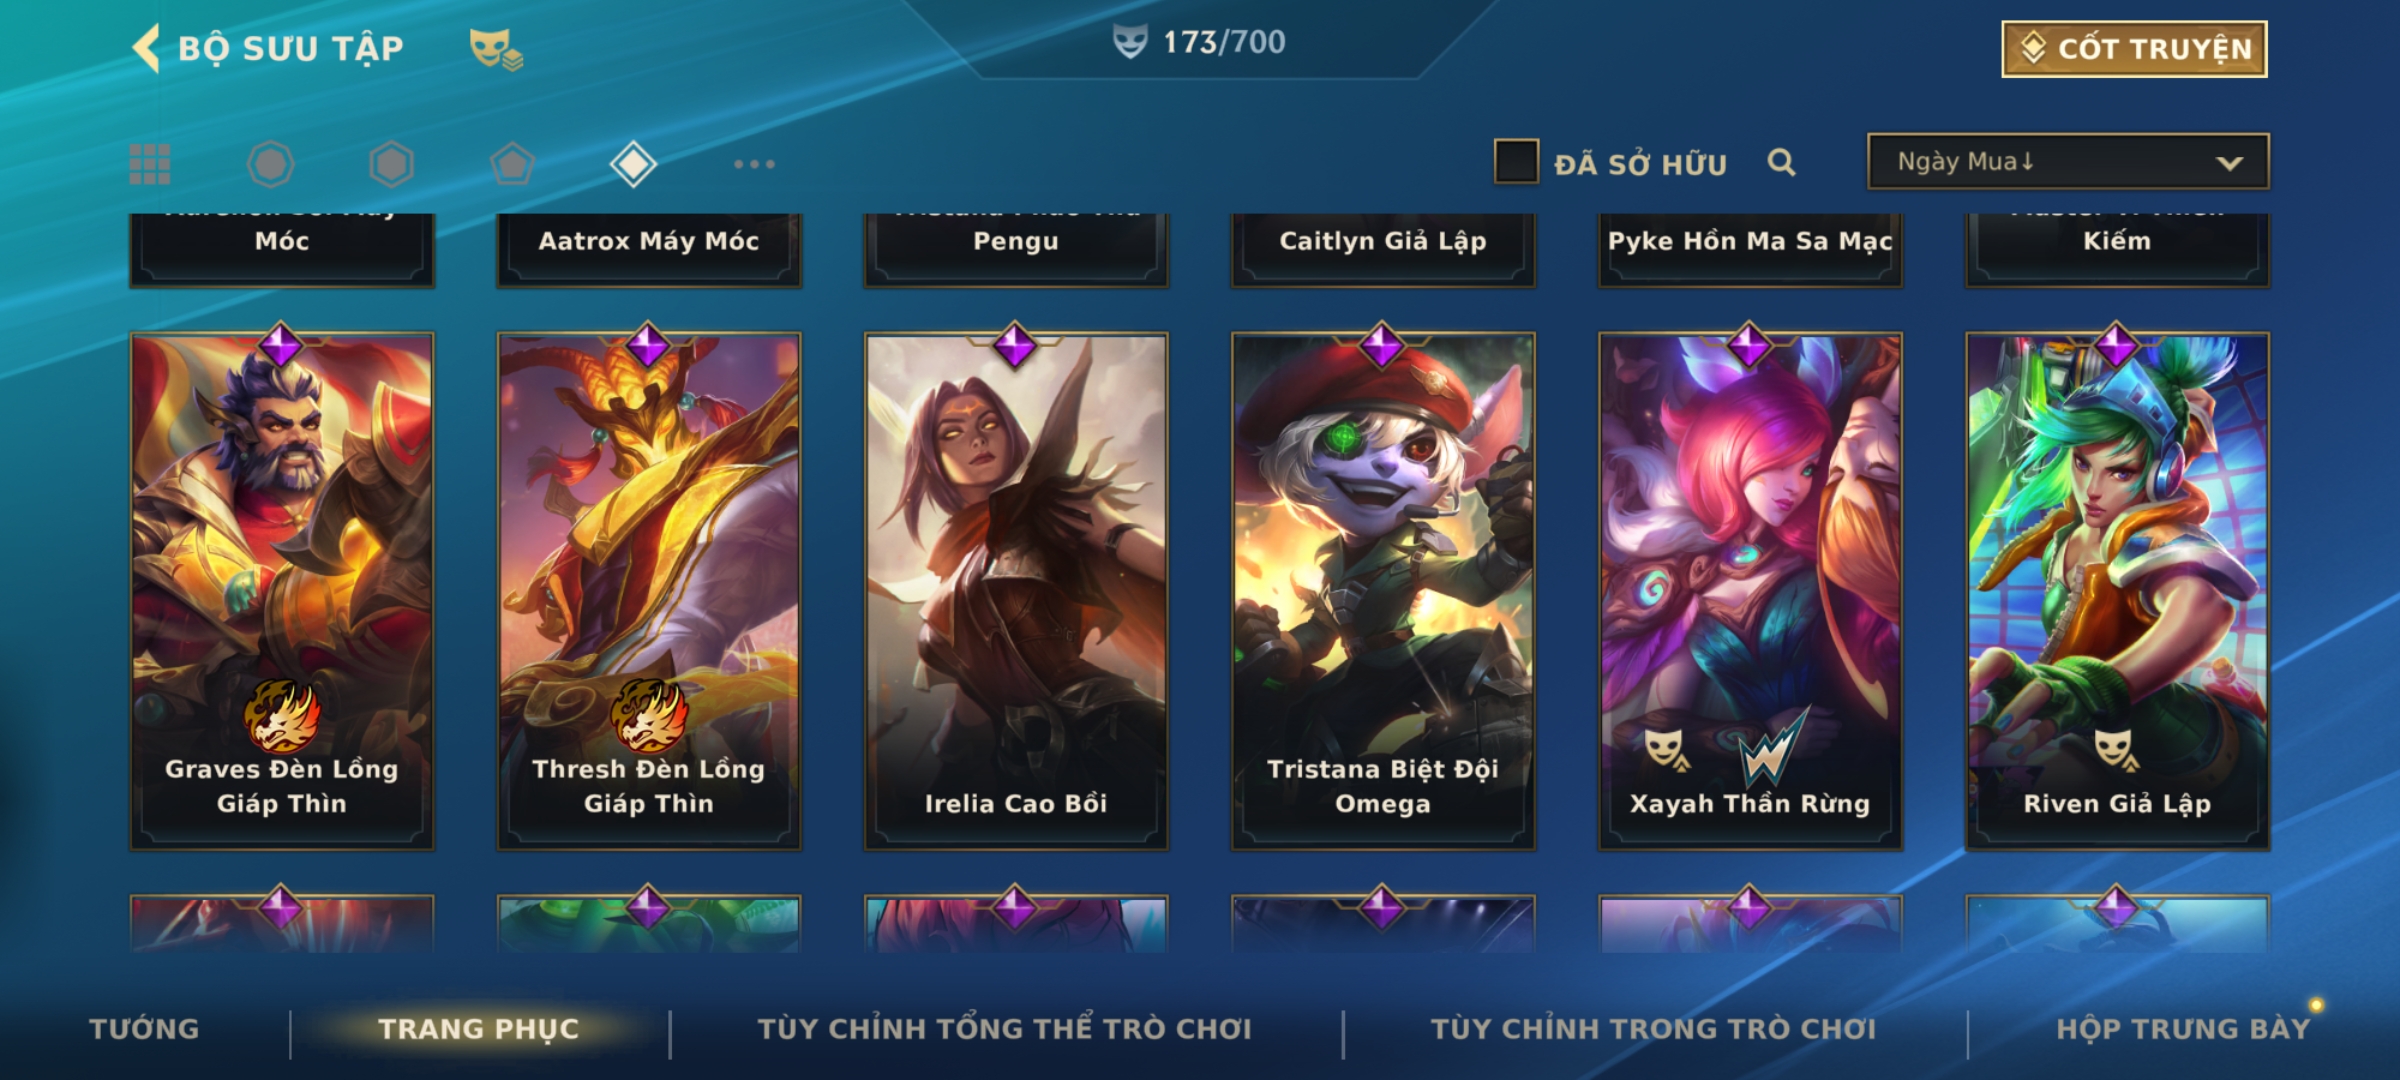The width and height of the screenshot is (2400, 1080).
Task: Select the all-skins grid filter icon
Action: [x=150, y=164]
